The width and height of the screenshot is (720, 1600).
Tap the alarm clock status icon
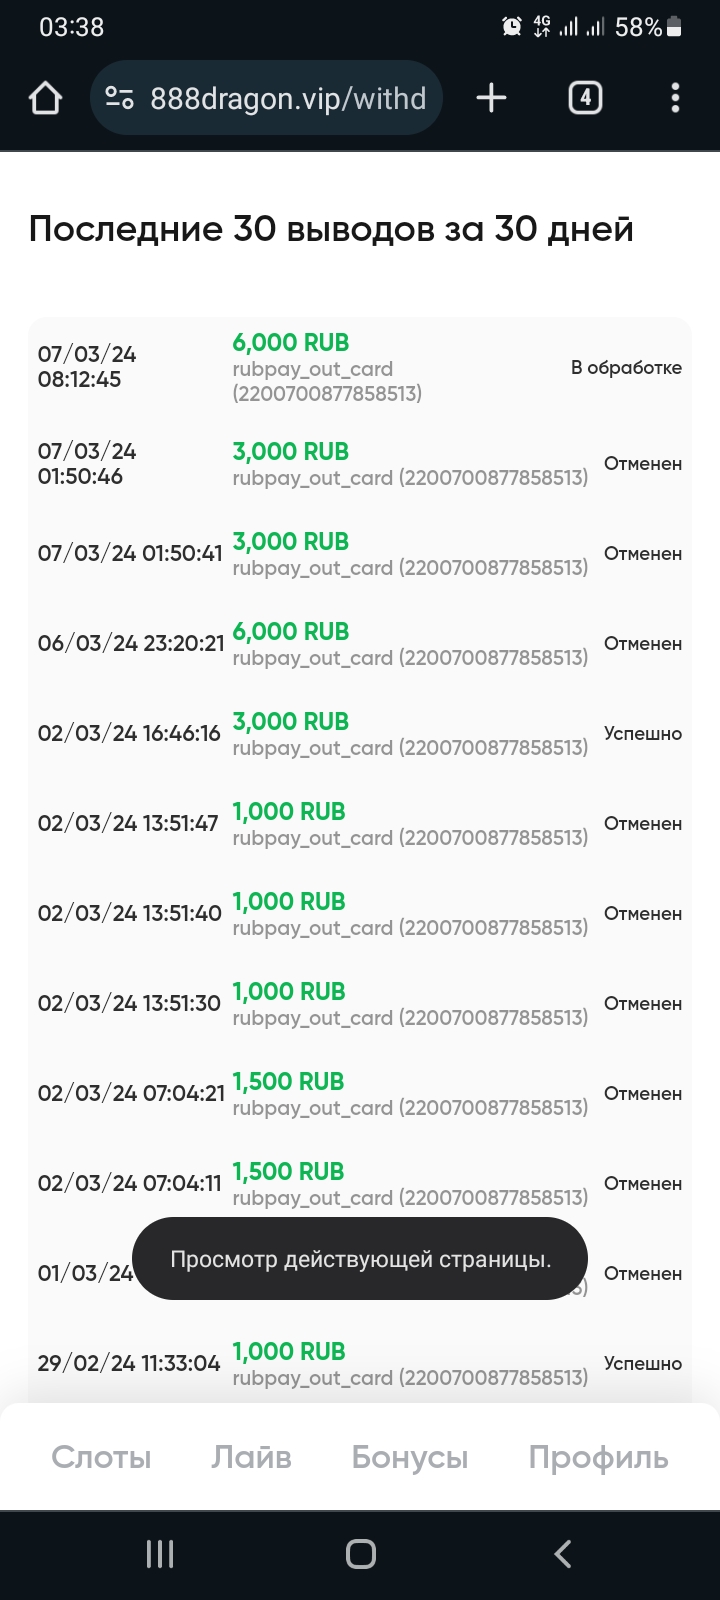click(x=512, y=27)
